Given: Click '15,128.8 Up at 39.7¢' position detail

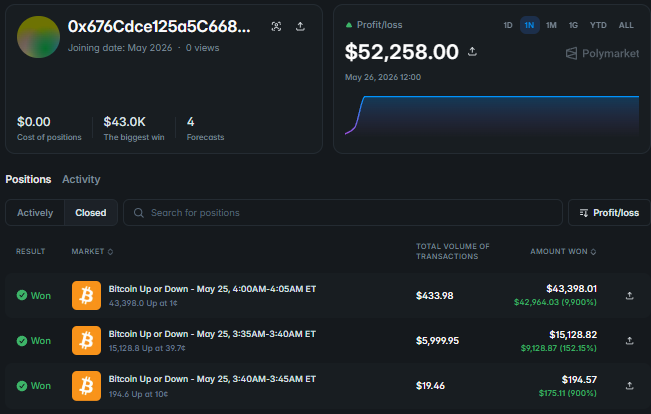Looking at the screenshot, I should pyautogui.click(x=147, y=348).
